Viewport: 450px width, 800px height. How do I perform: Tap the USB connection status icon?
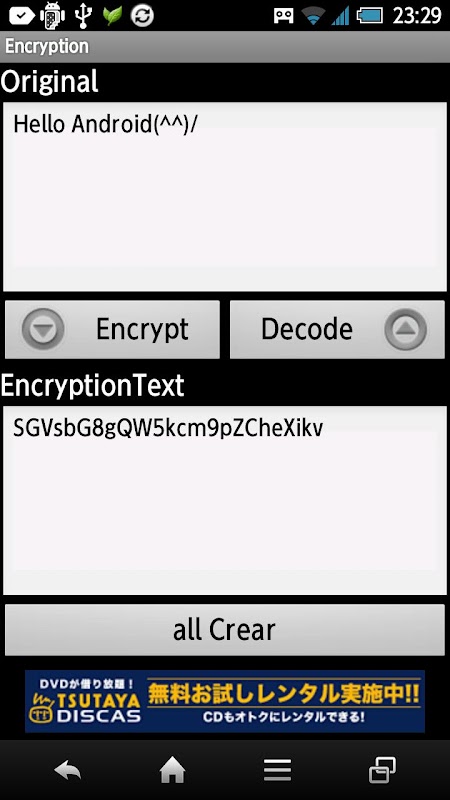pyautogui.click(x=83, y=15)
